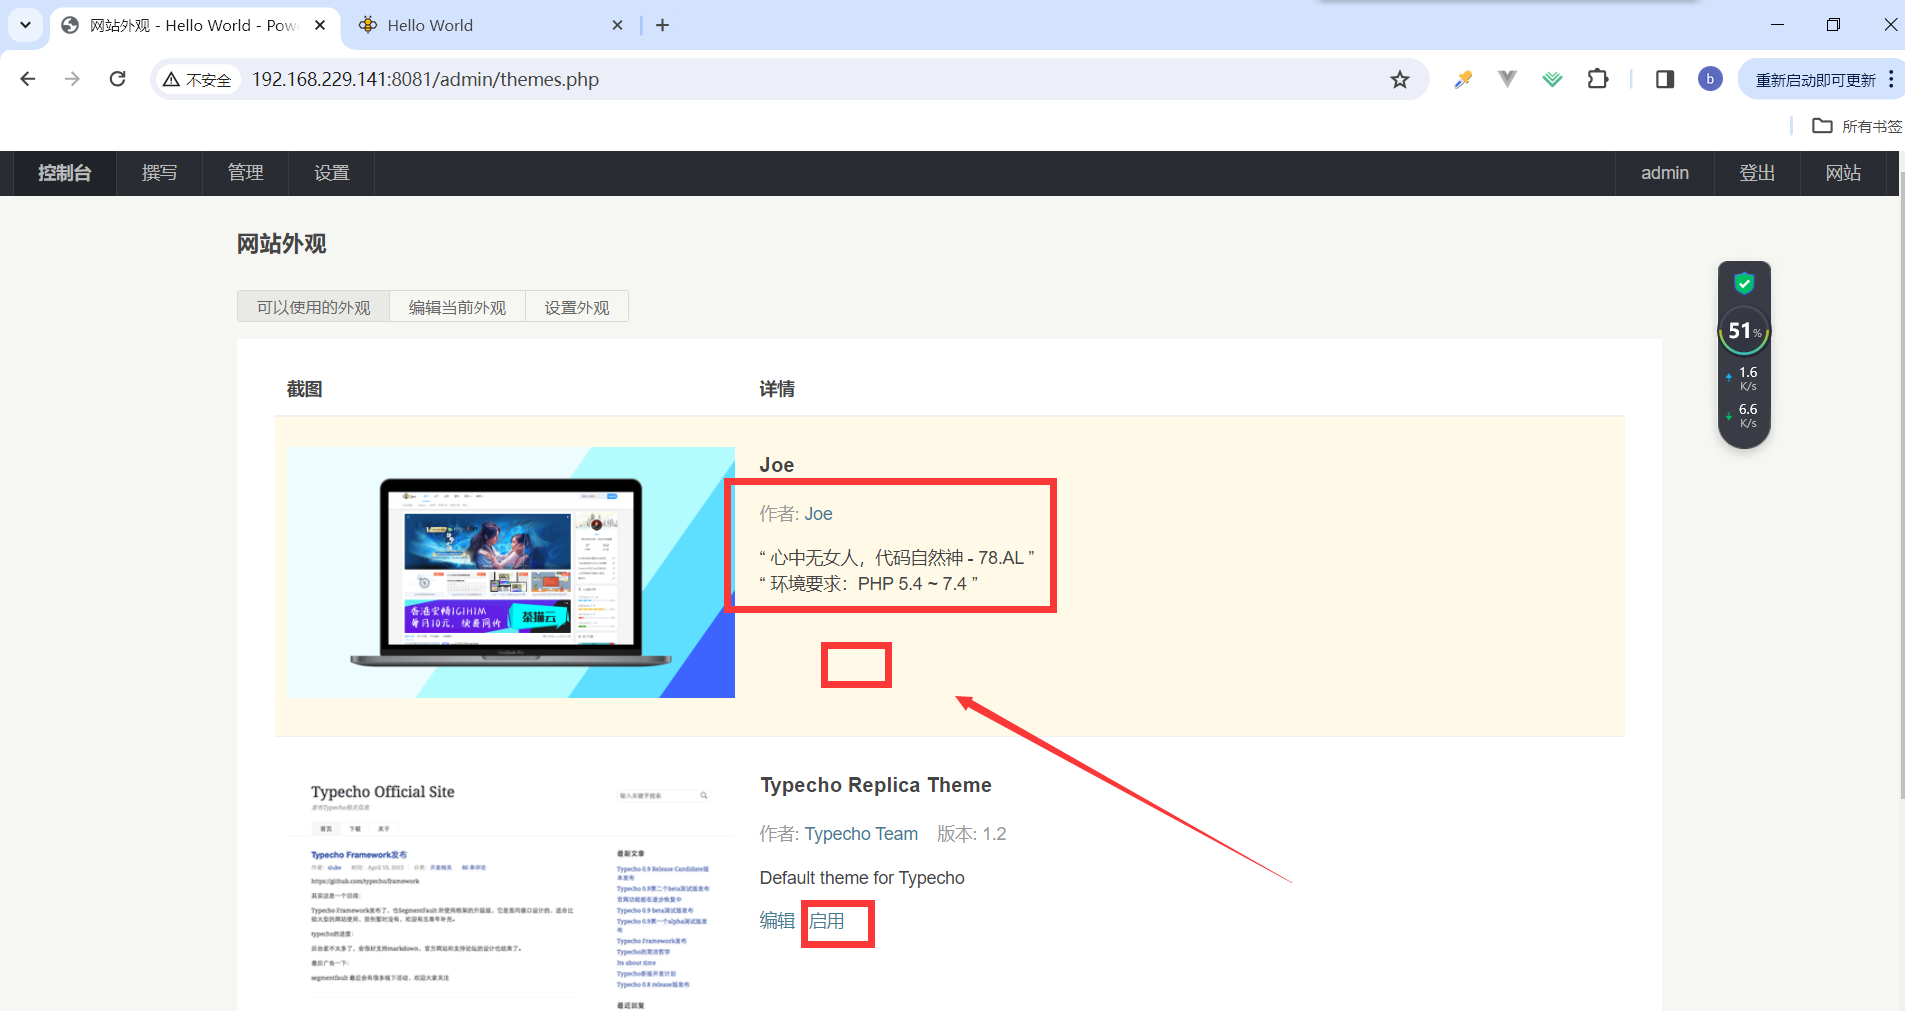The height and width of the screenshot is (1011, 1905).
Task: Click the Joe theme screenshot thumbnail
Action: click(511, 572)
